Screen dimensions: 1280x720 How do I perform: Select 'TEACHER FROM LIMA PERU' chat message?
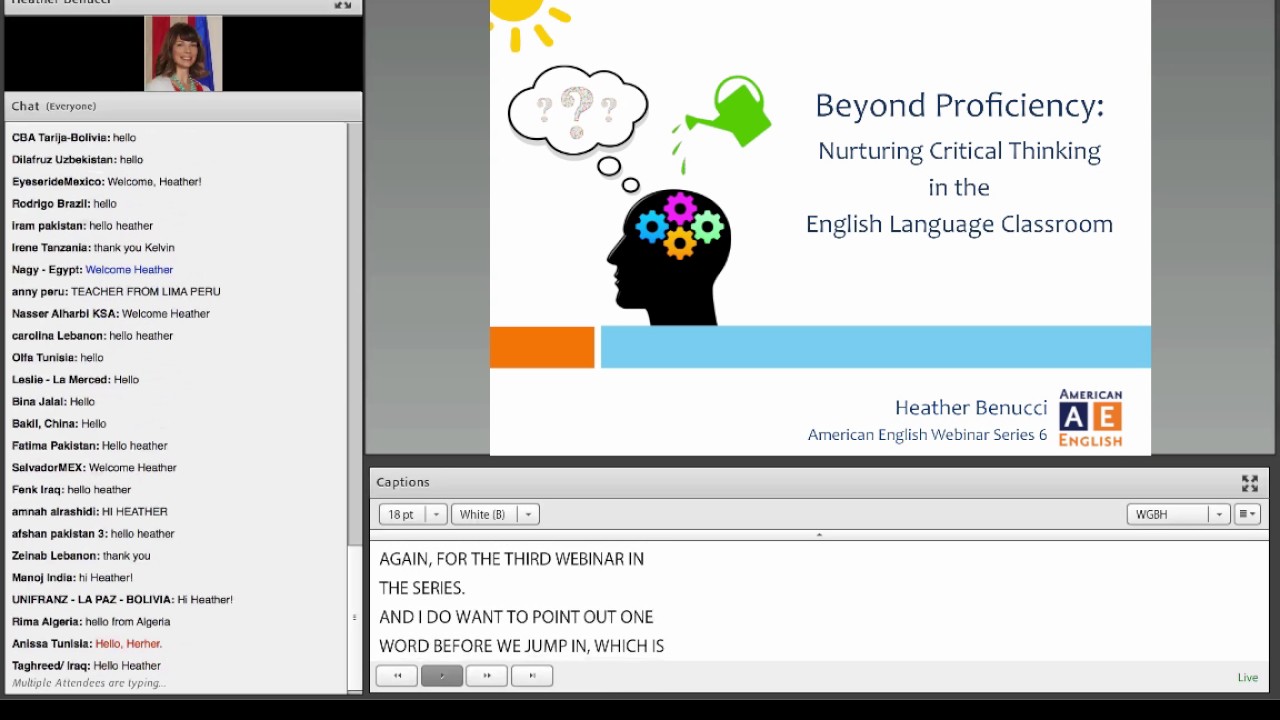point(146,292)
